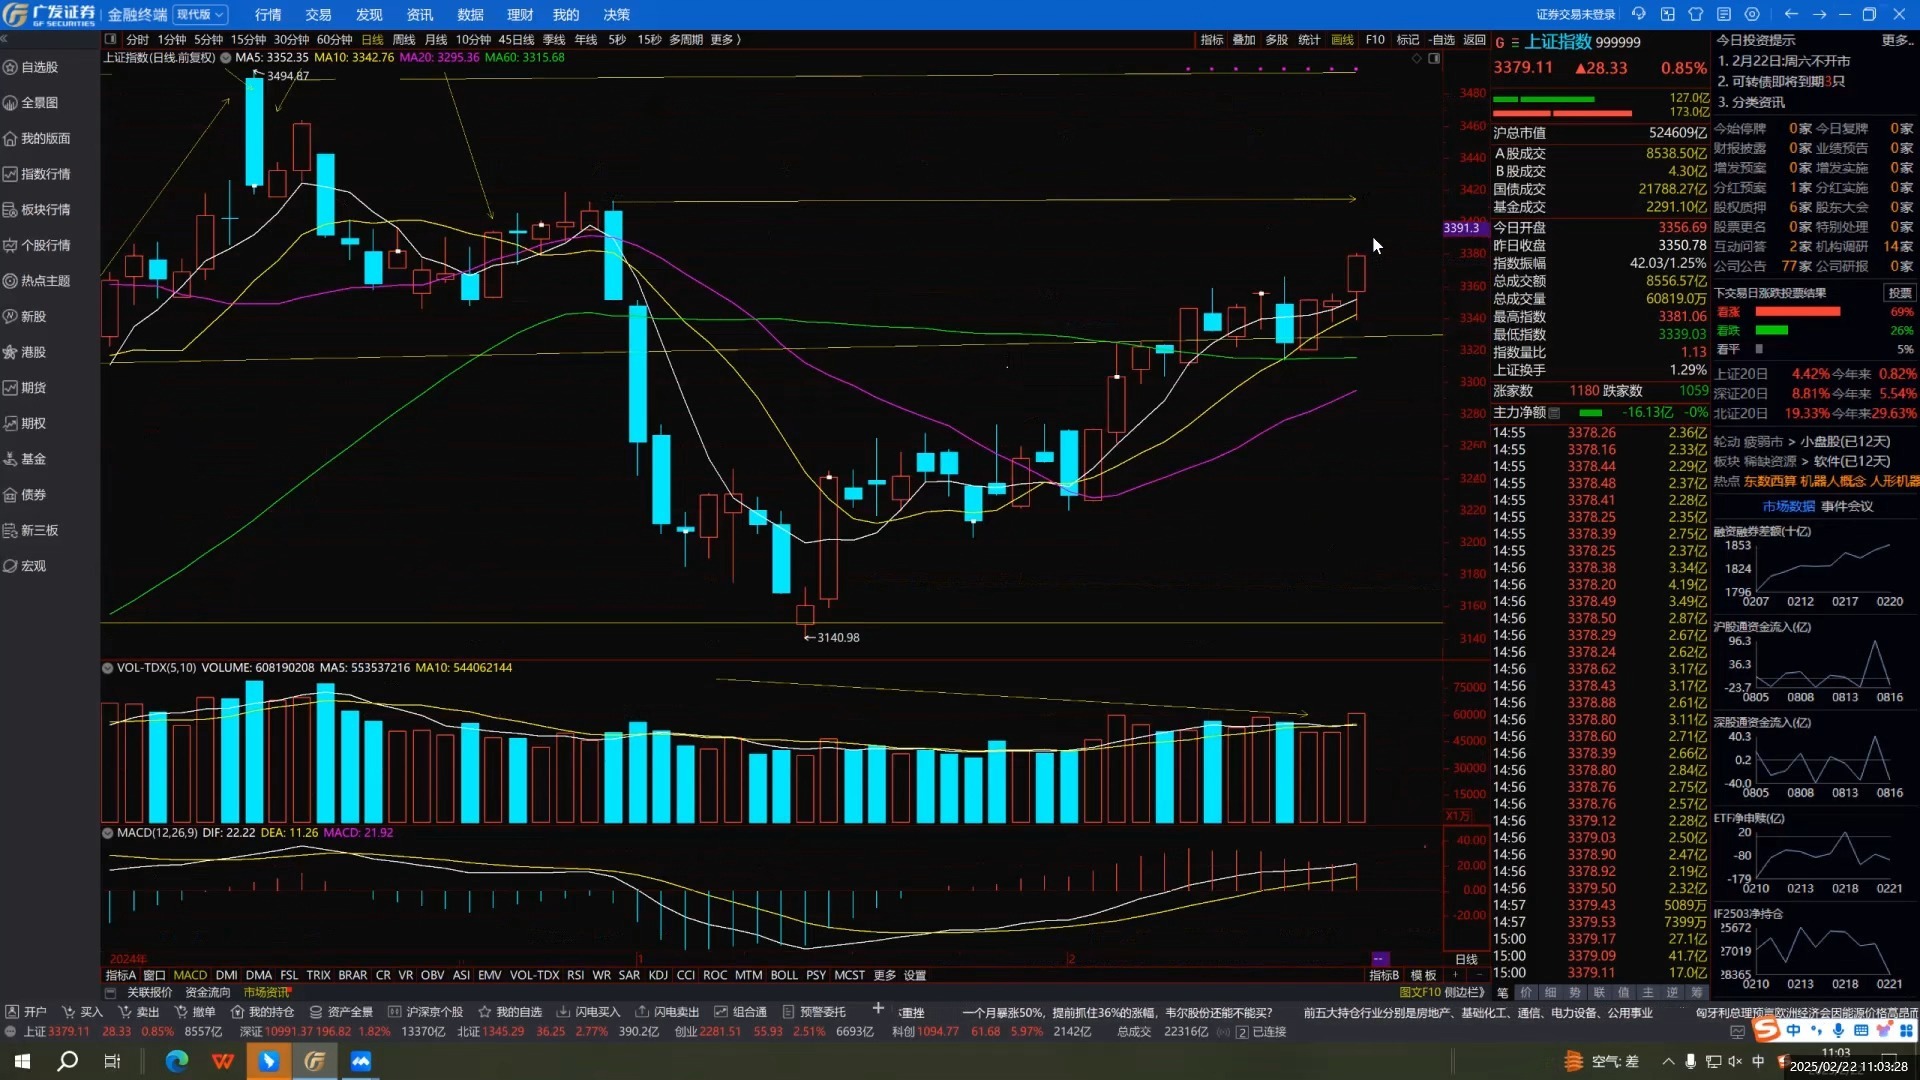Toggle the MACD indicator circle button

pos(107,833)
